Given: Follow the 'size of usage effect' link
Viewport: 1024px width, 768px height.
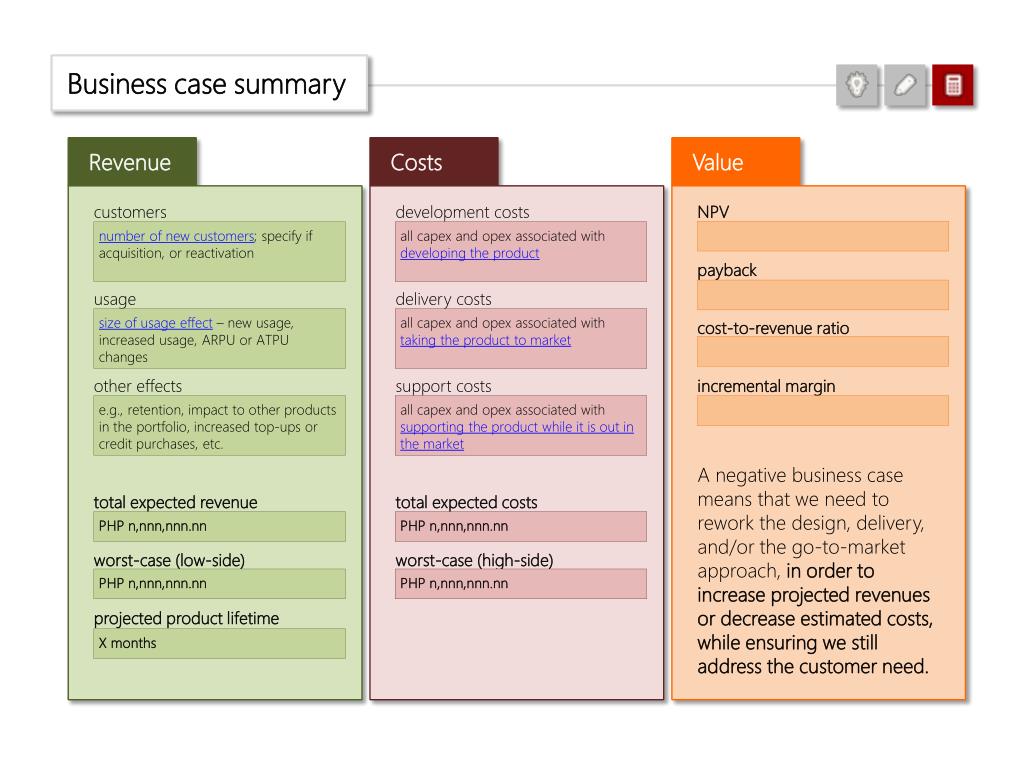Looking at the screenshot, I should pyautogui.click(x=155, y=323).
